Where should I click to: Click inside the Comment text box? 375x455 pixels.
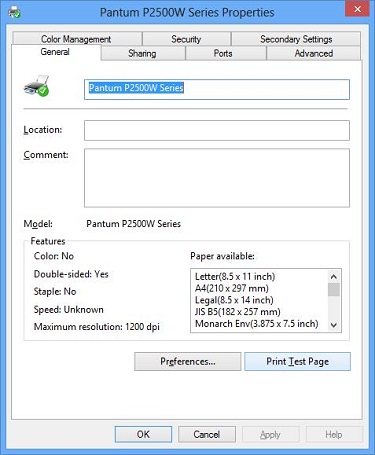[217, 178]
